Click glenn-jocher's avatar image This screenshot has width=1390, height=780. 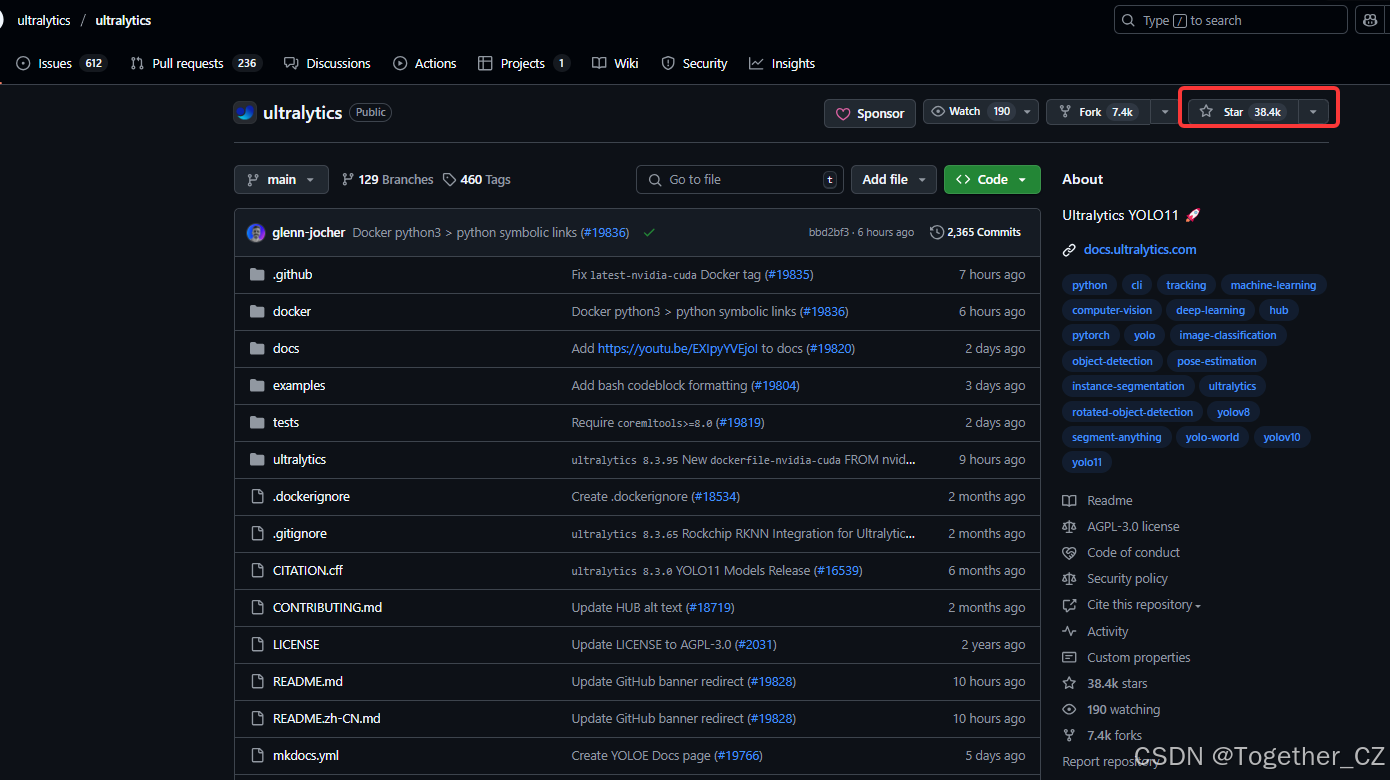point(256,232)
